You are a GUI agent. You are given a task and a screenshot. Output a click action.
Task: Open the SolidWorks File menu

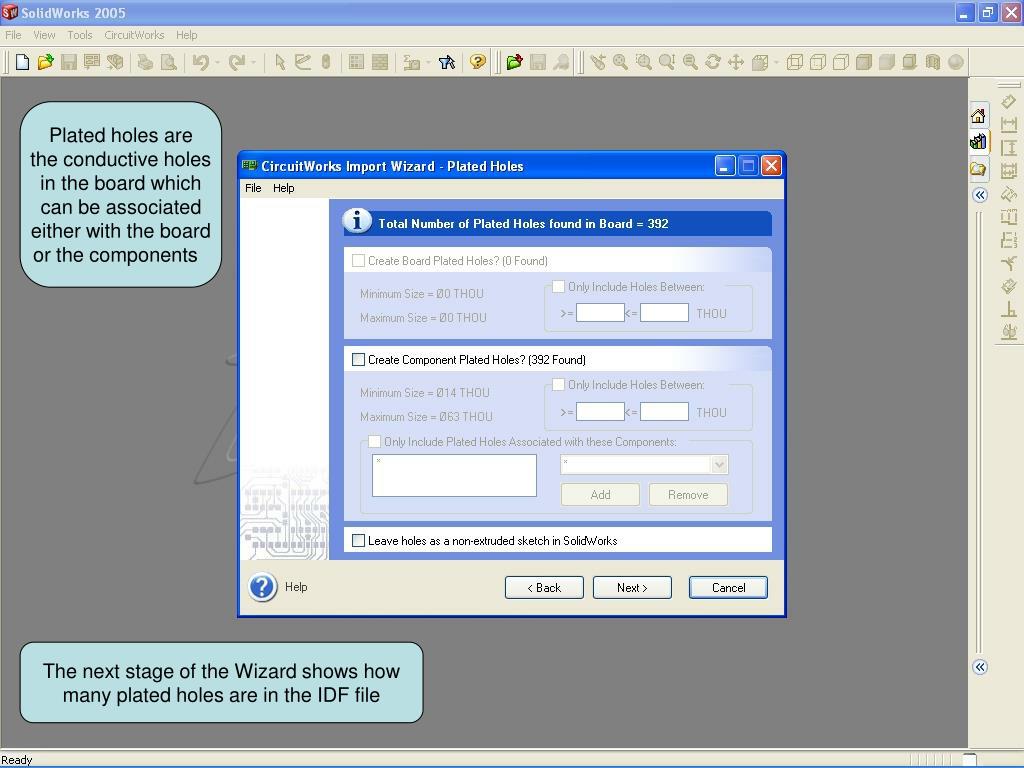tap(13, 35)
